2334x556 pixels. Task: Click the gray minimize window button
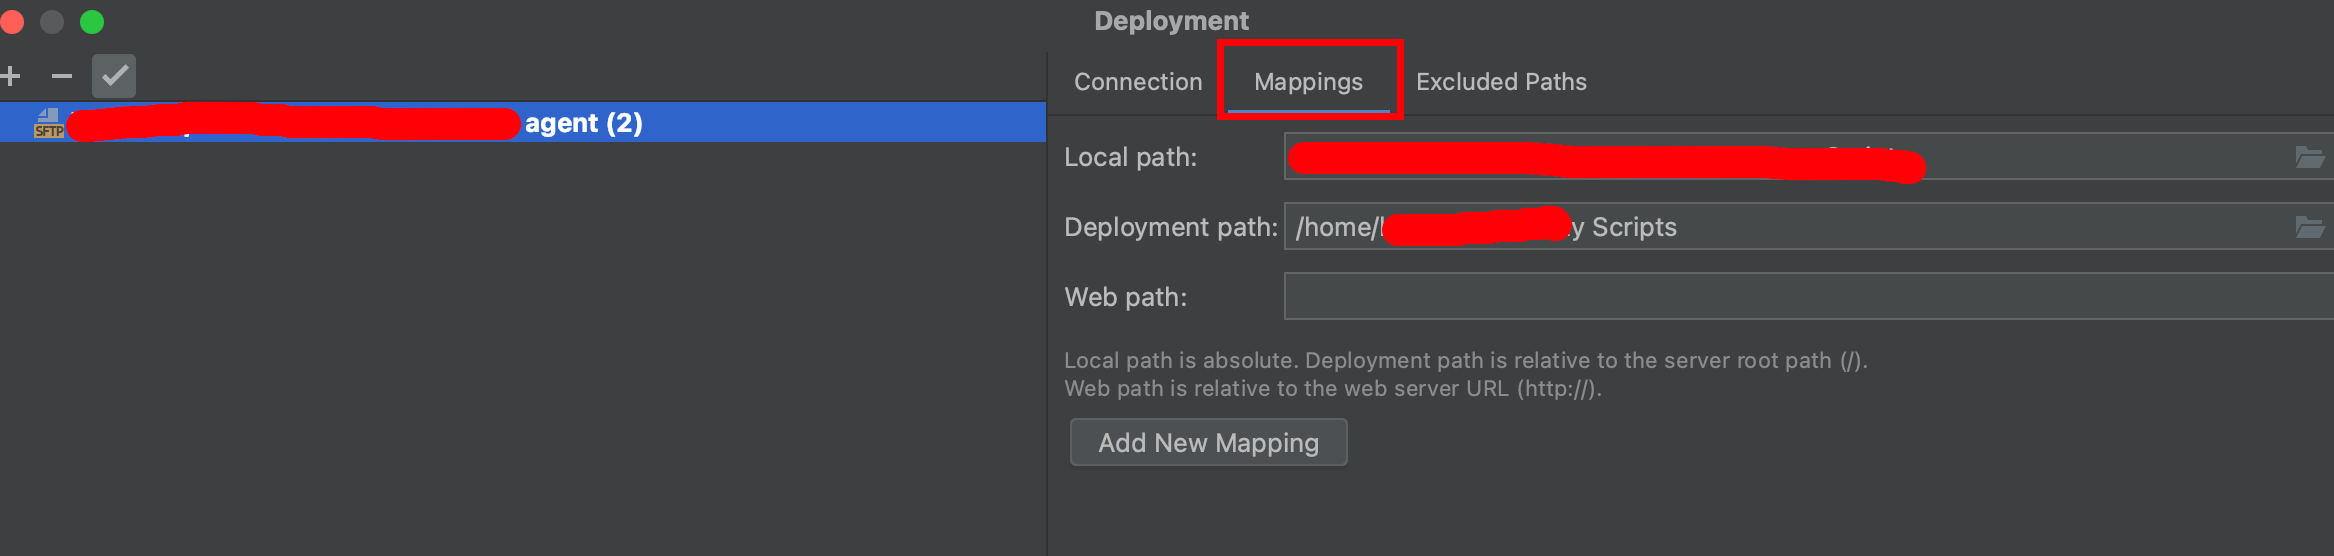[52, 22]
